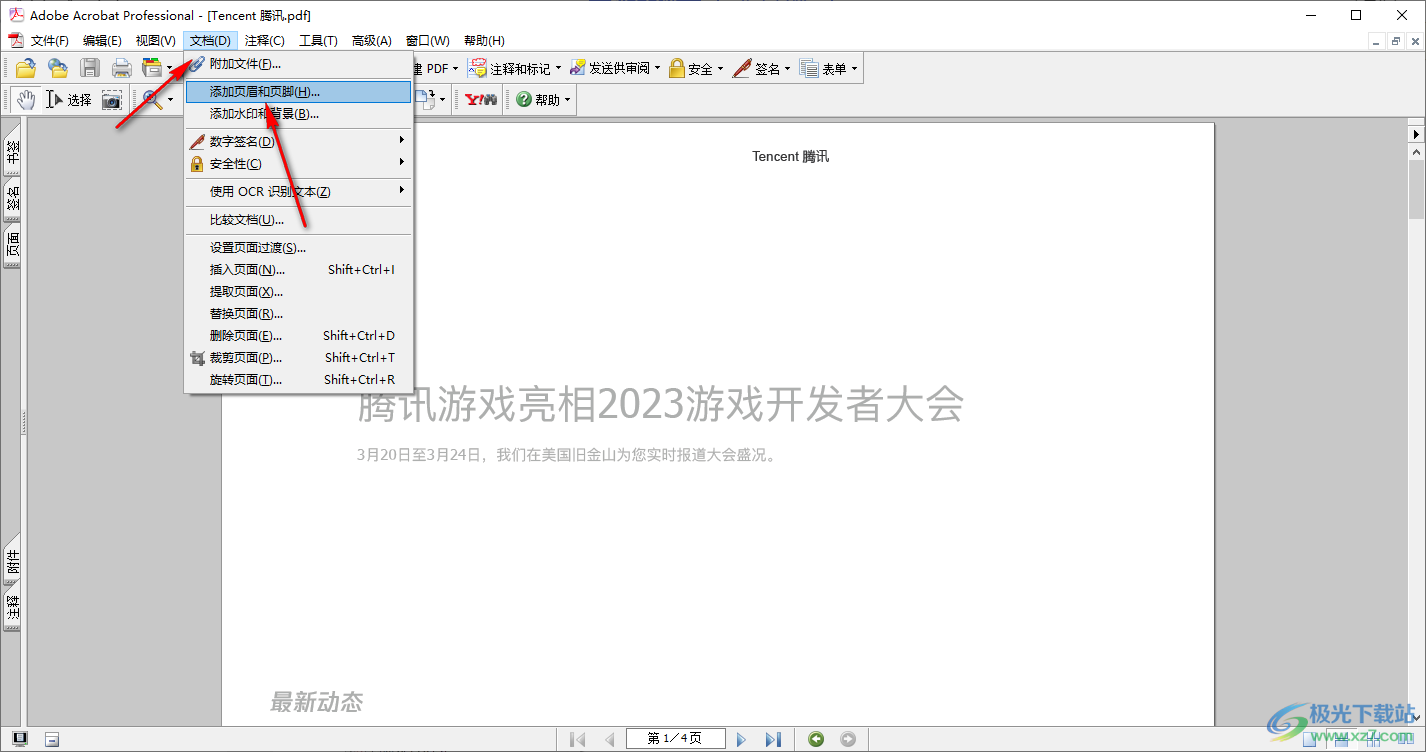This screenshot has height=752, width=1426.
Task: Open the Tools (工具) menu
Action: click(318, 41)
